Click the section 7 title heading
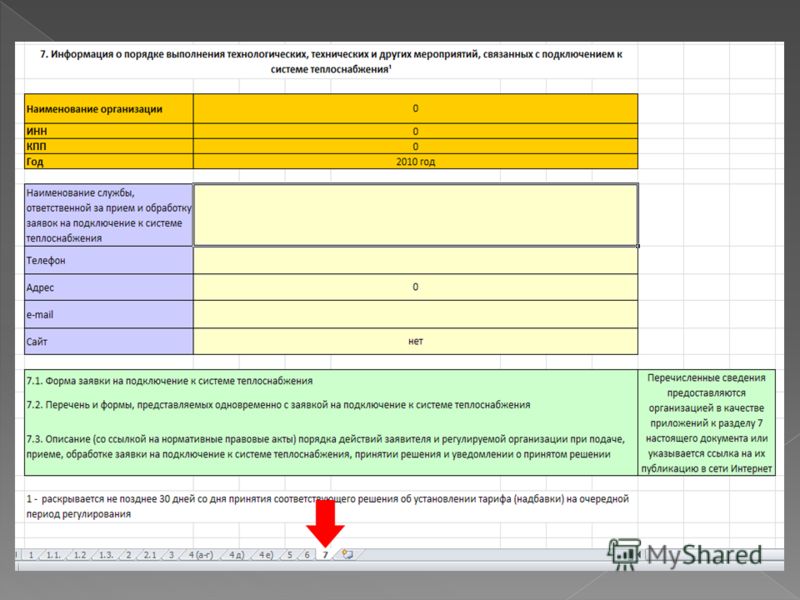The height and width of the screenshot is (600, 800). (331, 61)
